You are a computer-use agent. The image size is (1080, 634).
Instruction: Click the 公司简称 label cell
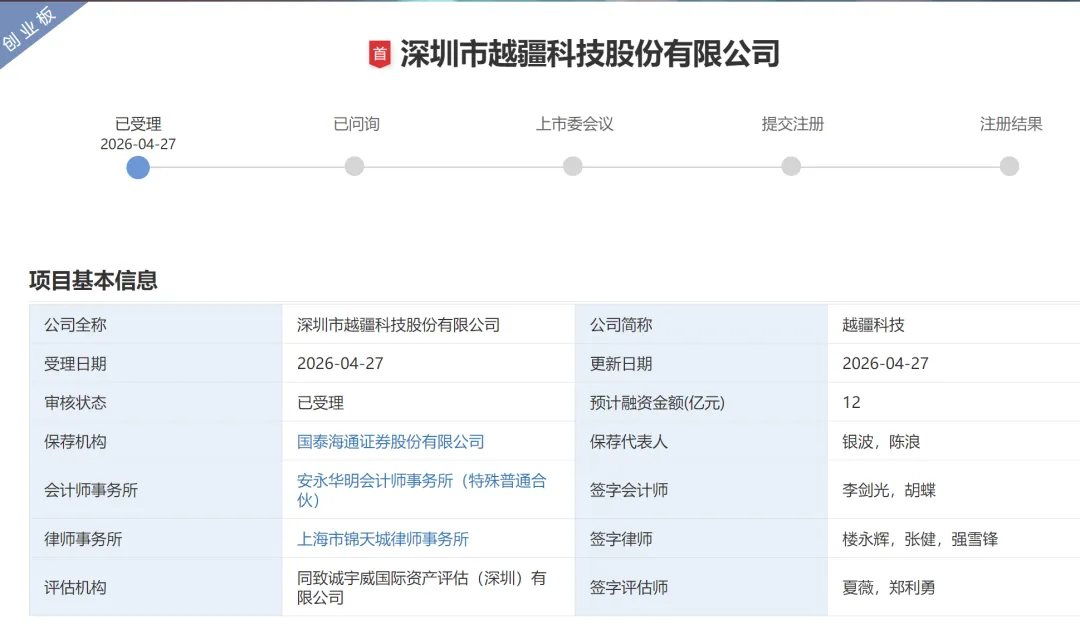pos(701,325)
